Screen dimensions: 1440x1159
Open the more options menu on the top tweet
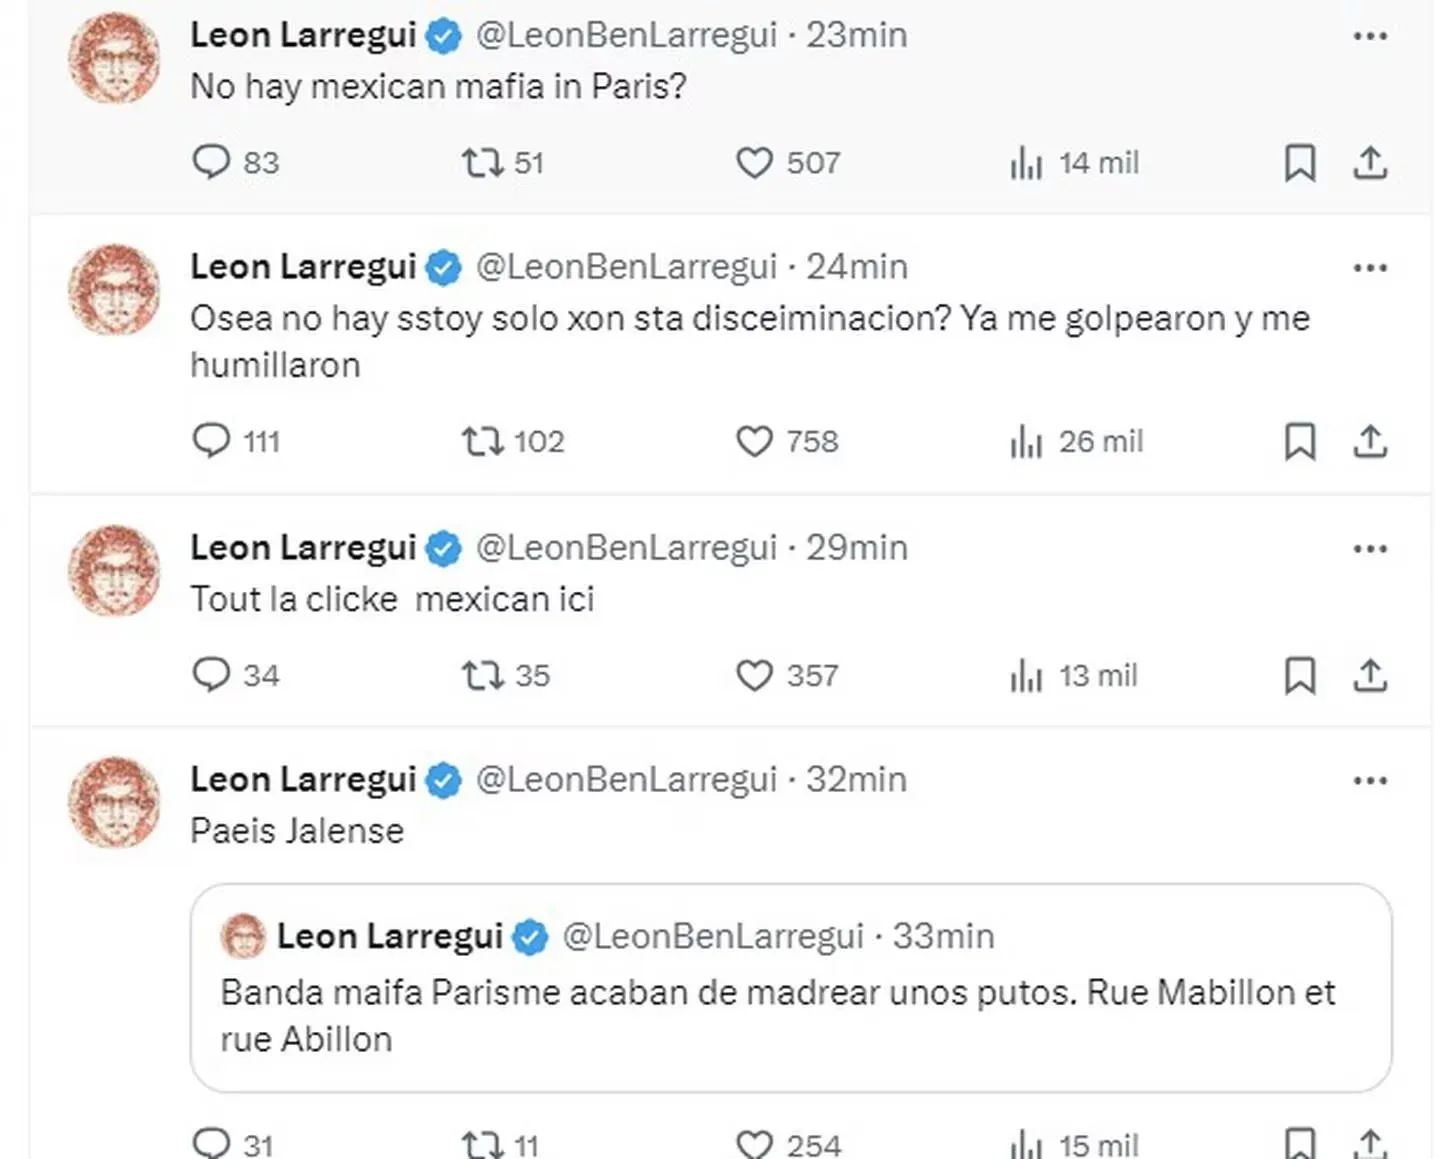coord(1372,34)
